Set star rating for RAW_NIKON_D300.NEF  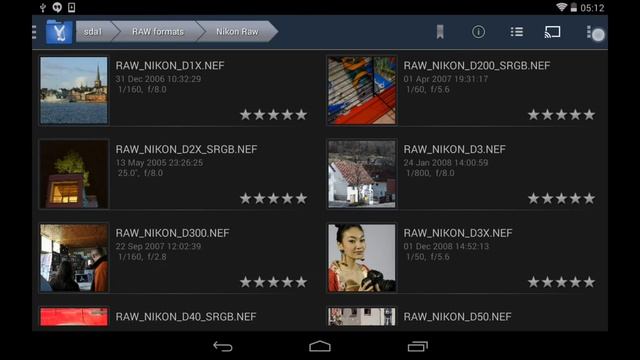(x=273, y=282)
